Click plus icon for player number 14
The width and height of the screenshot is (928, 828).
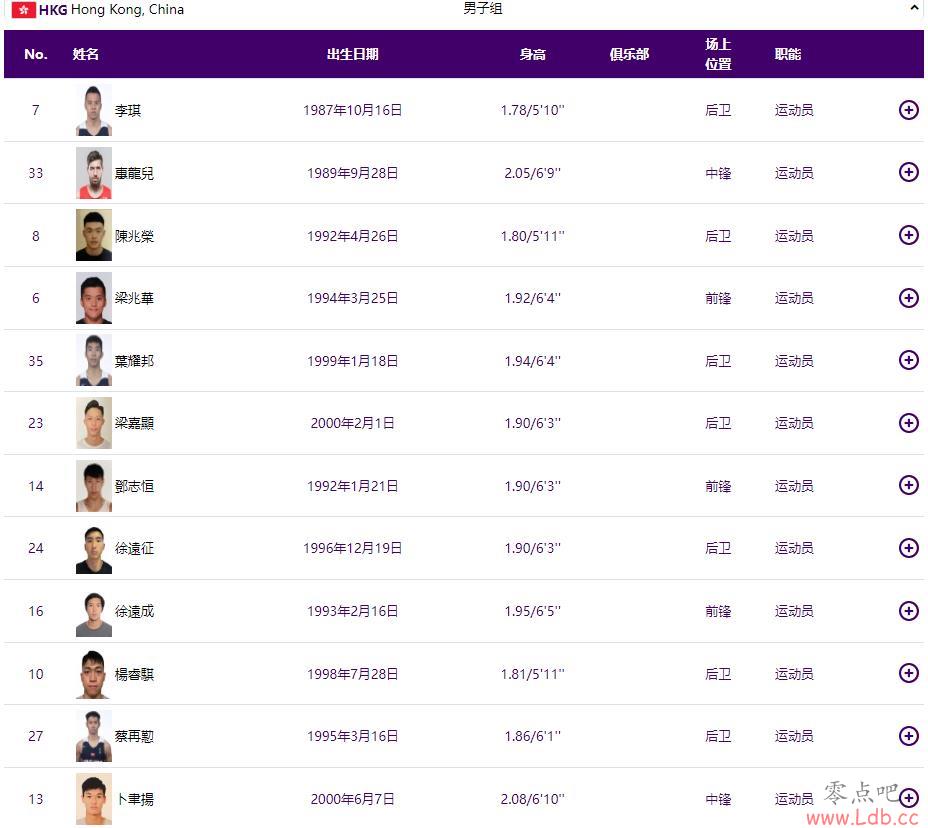coord(908,485)
